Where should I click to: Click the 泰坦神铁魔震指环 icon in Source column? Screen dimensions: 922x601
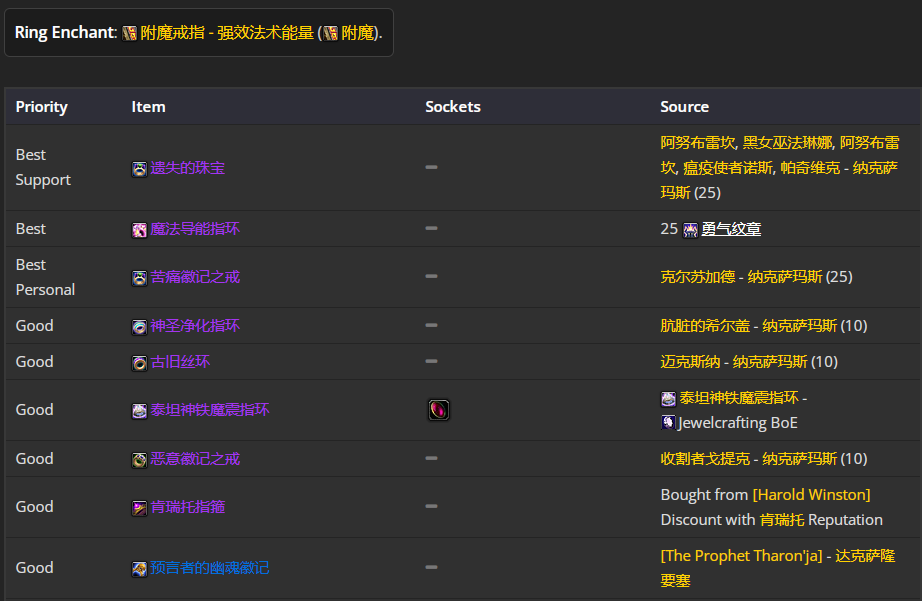tap(669, 399)
